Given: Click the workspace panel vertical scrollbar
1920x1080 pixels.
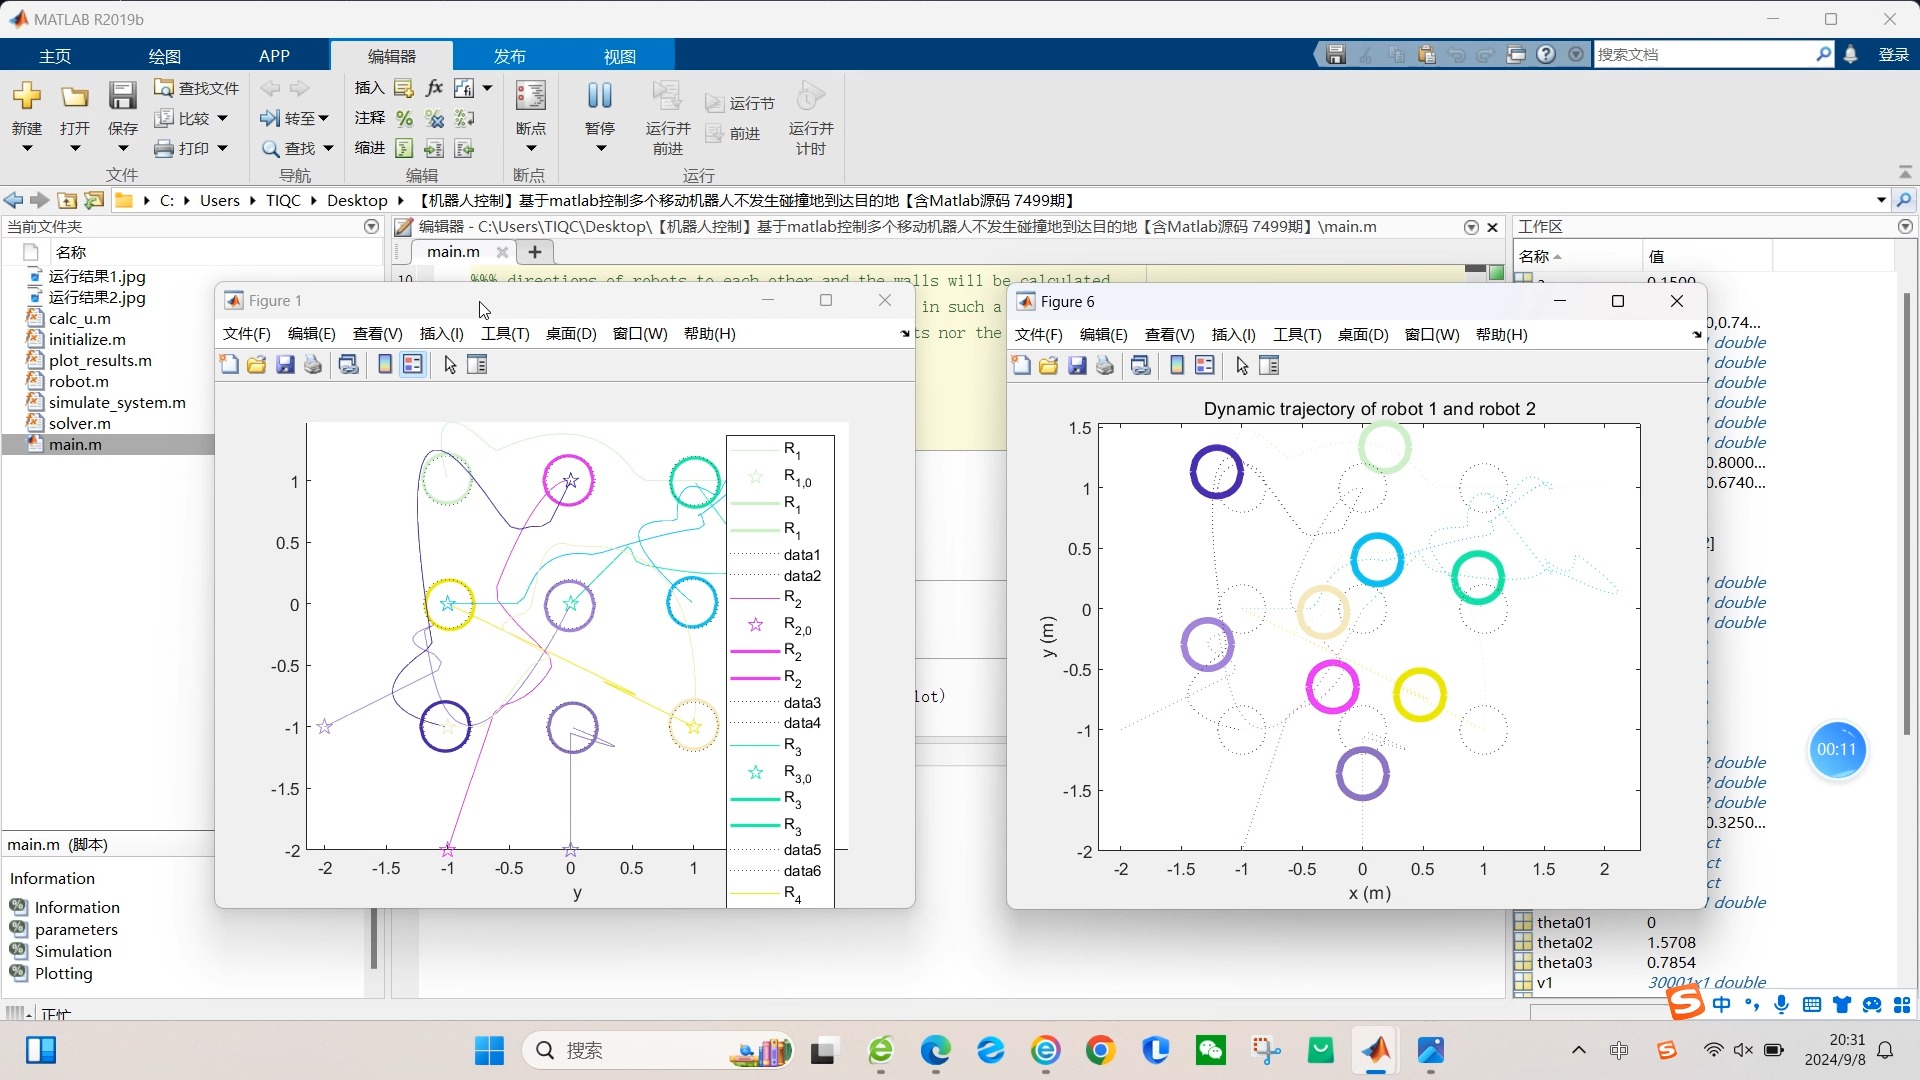Looking at the screenshot, I should tap(1906, 500).
